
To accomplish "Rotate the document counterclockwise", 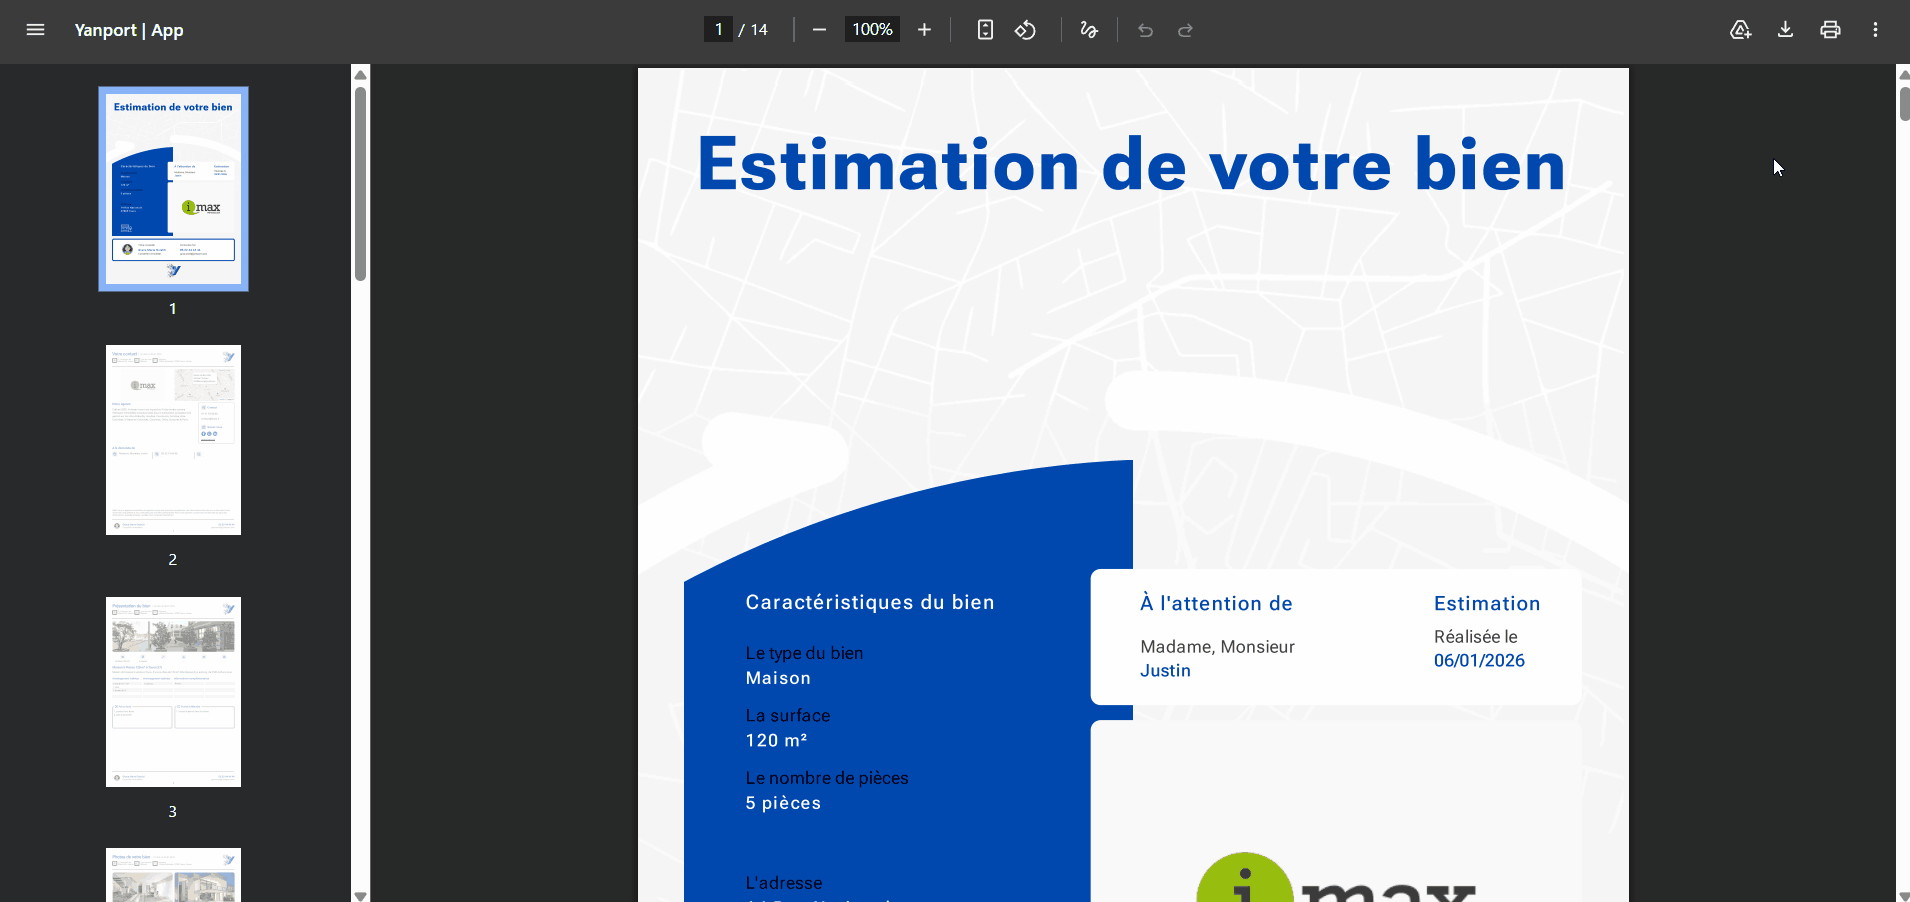I will coord(1025,30).
